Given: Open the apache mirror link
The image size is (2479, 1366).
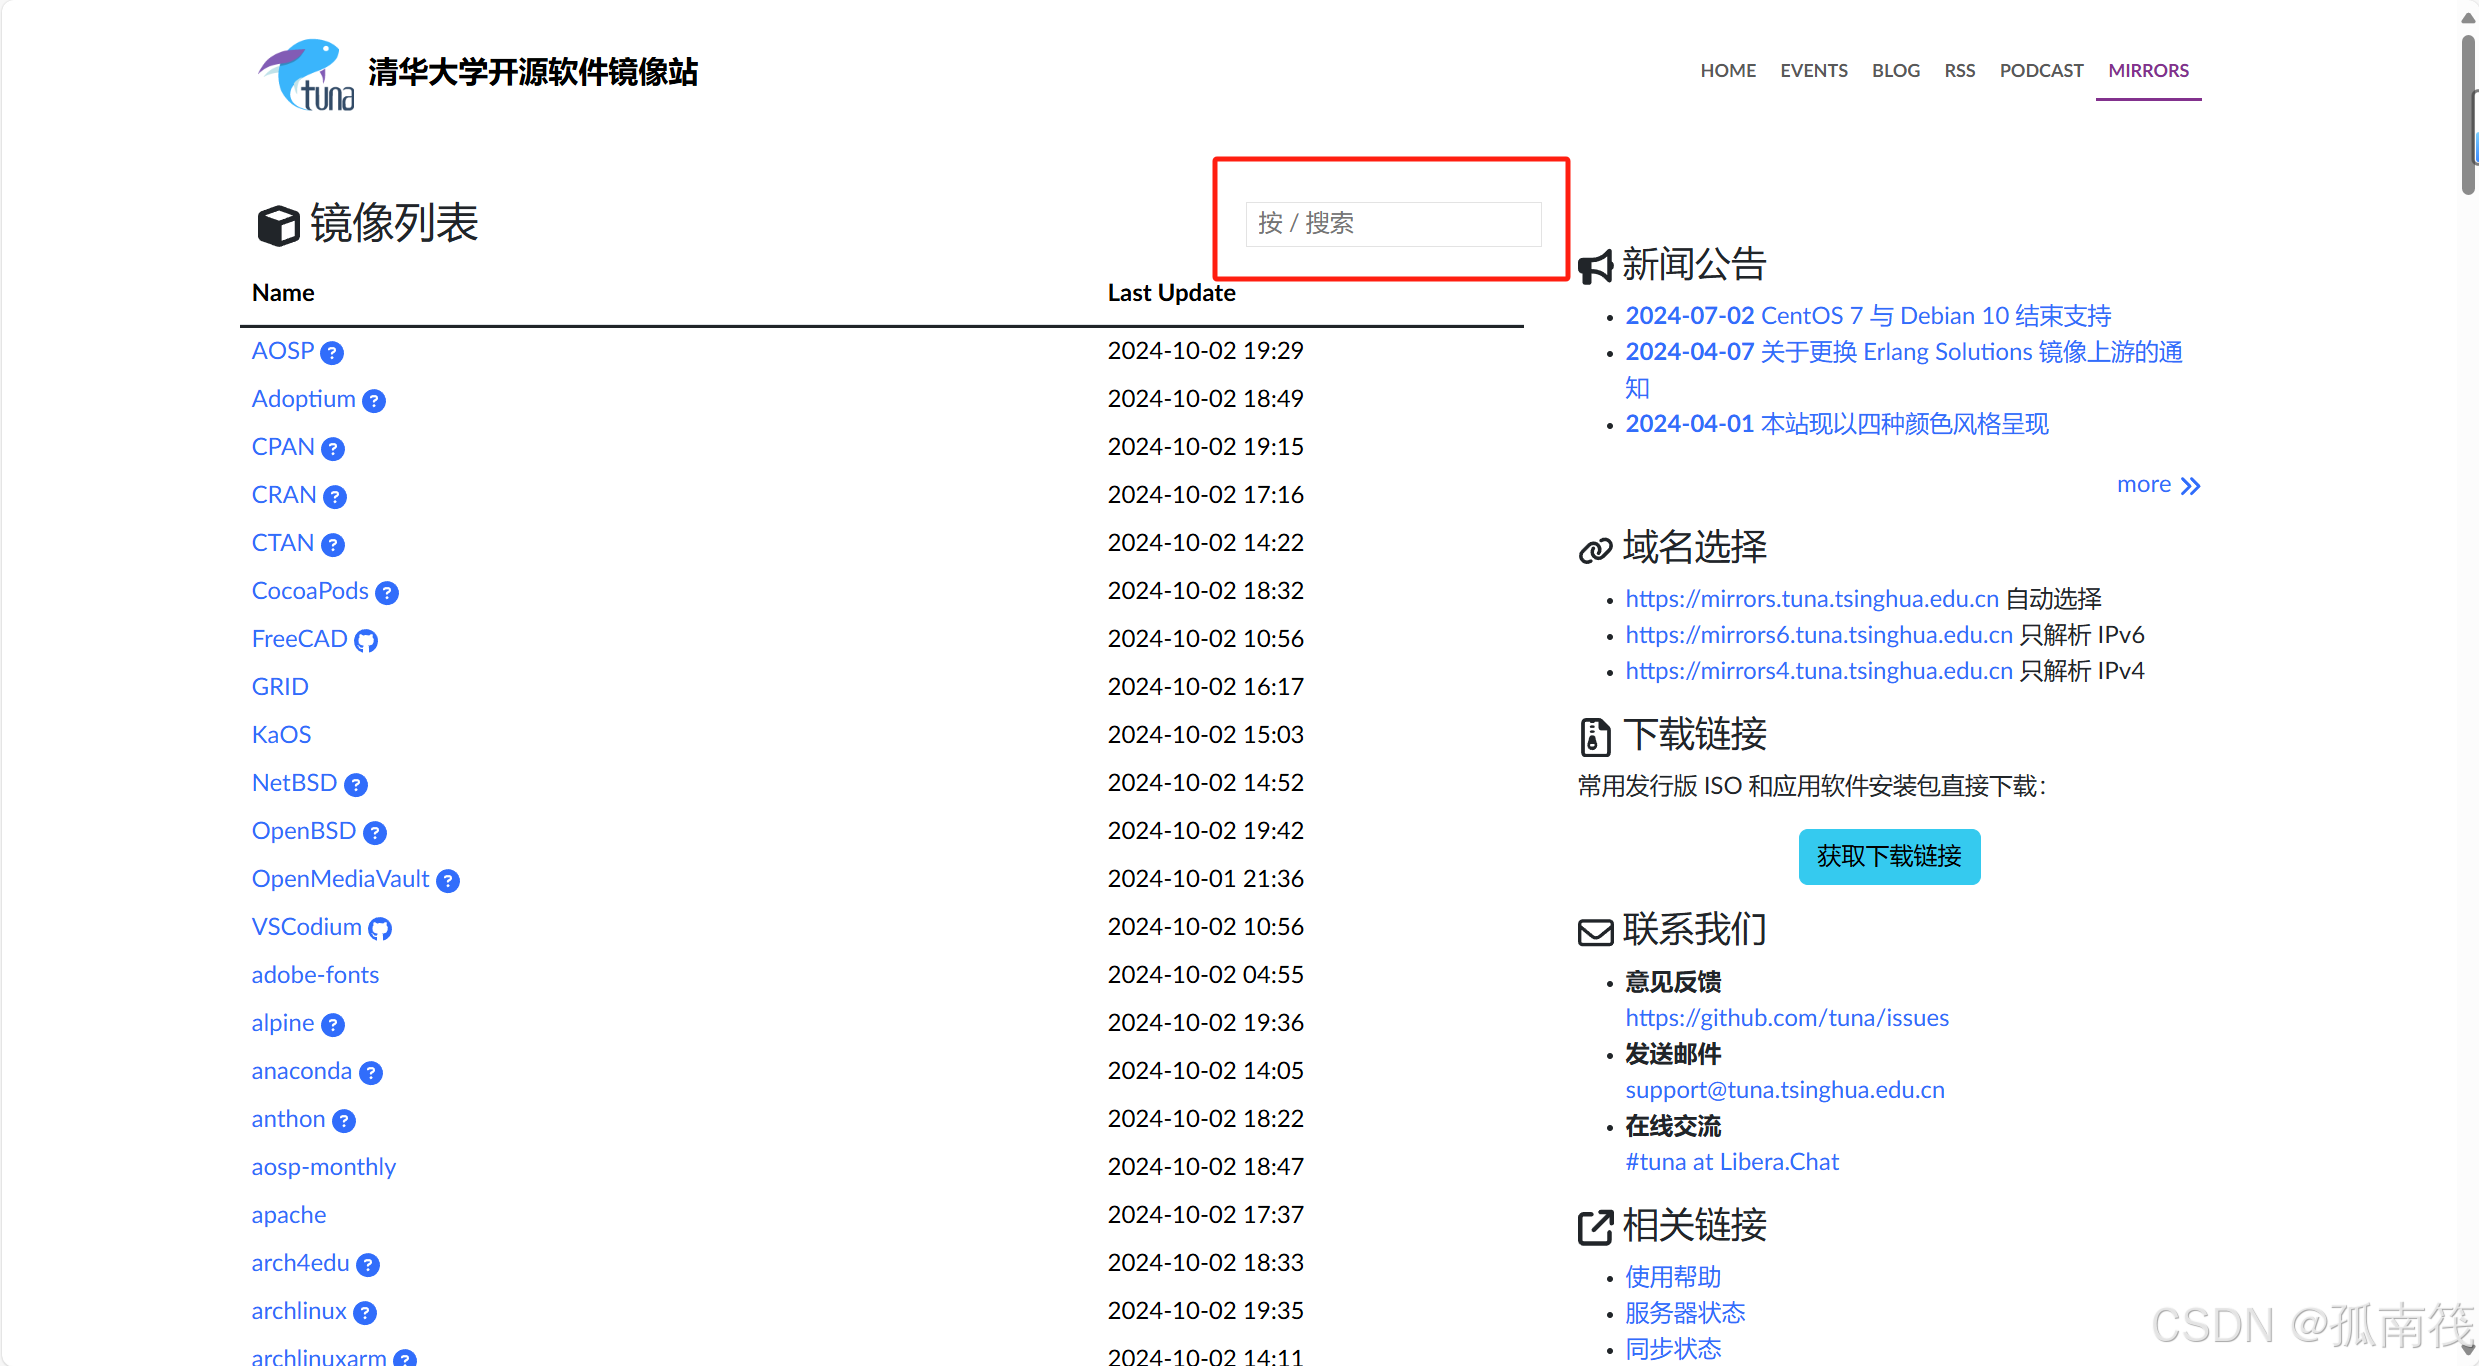Looking at the screenshot, I should tap(288, 1215).
